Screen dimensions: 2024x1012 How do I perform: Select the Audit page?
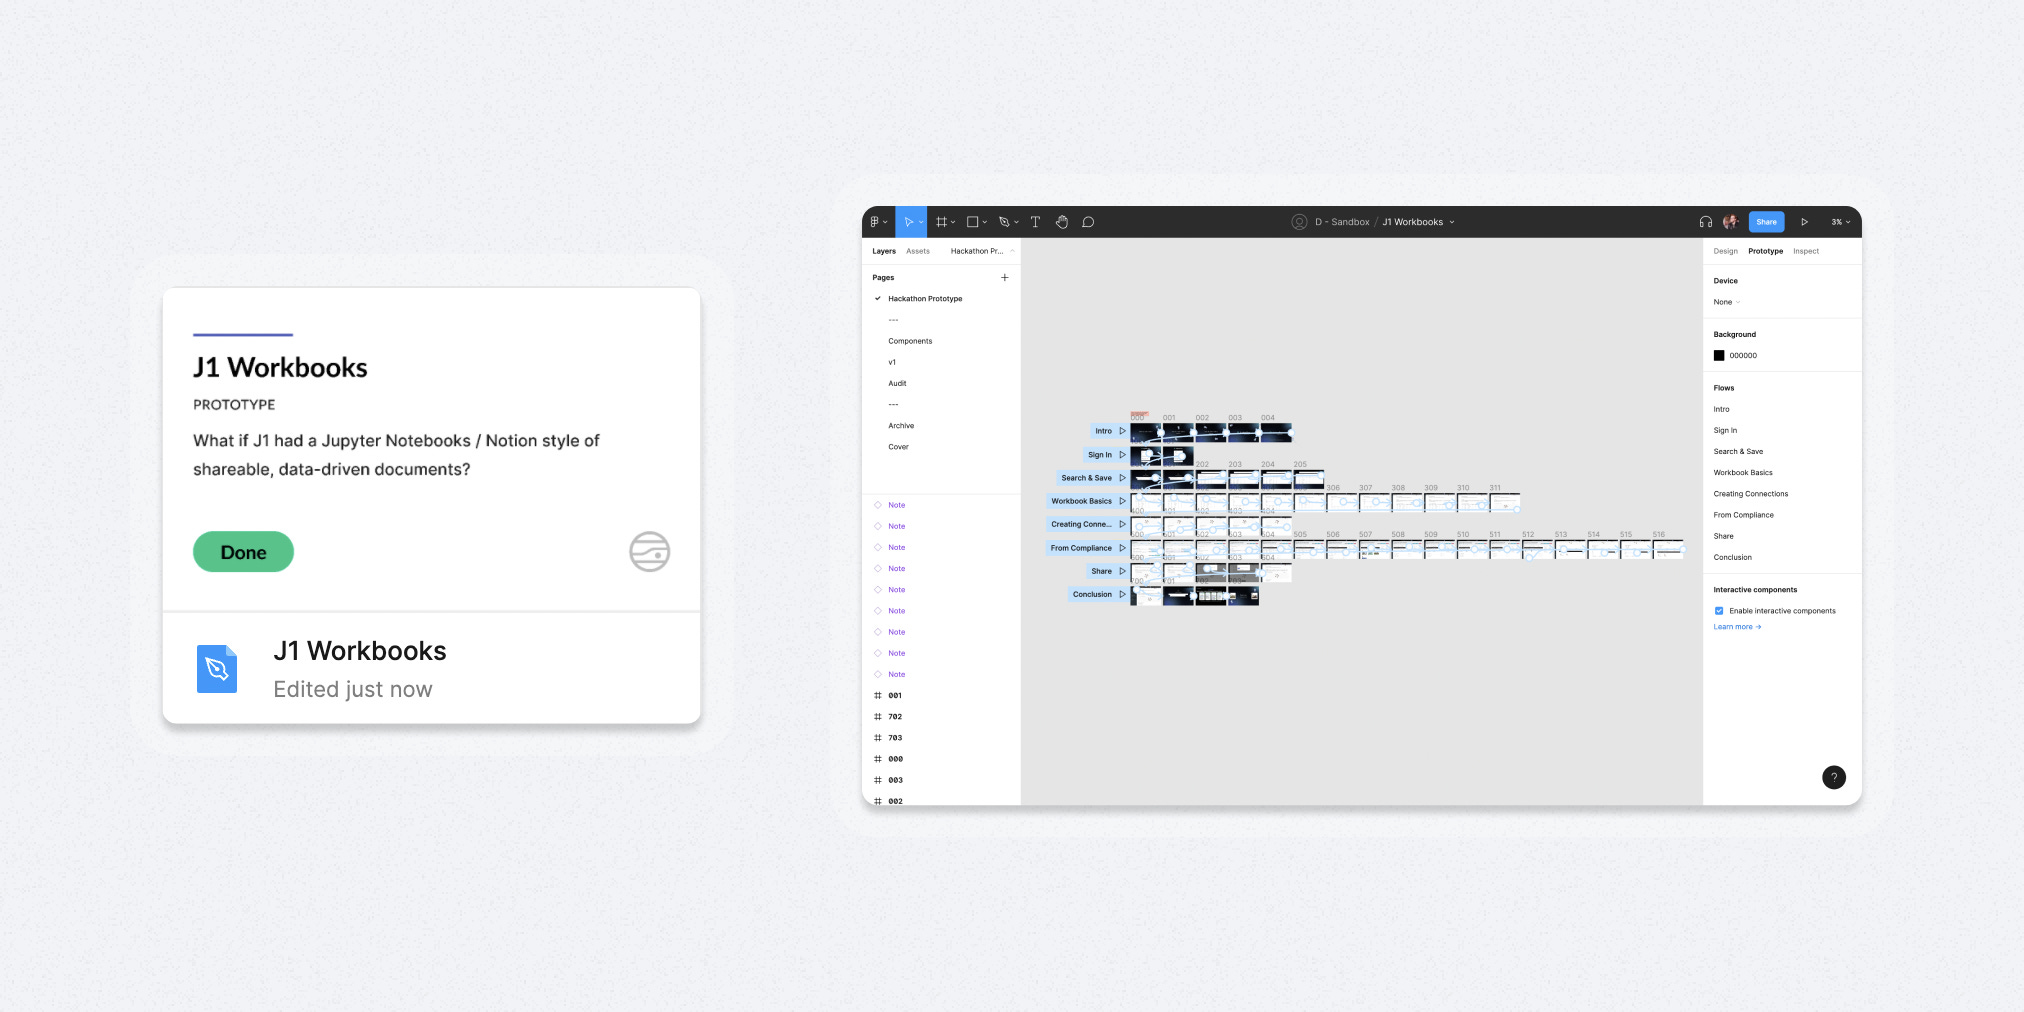[897, 383]
